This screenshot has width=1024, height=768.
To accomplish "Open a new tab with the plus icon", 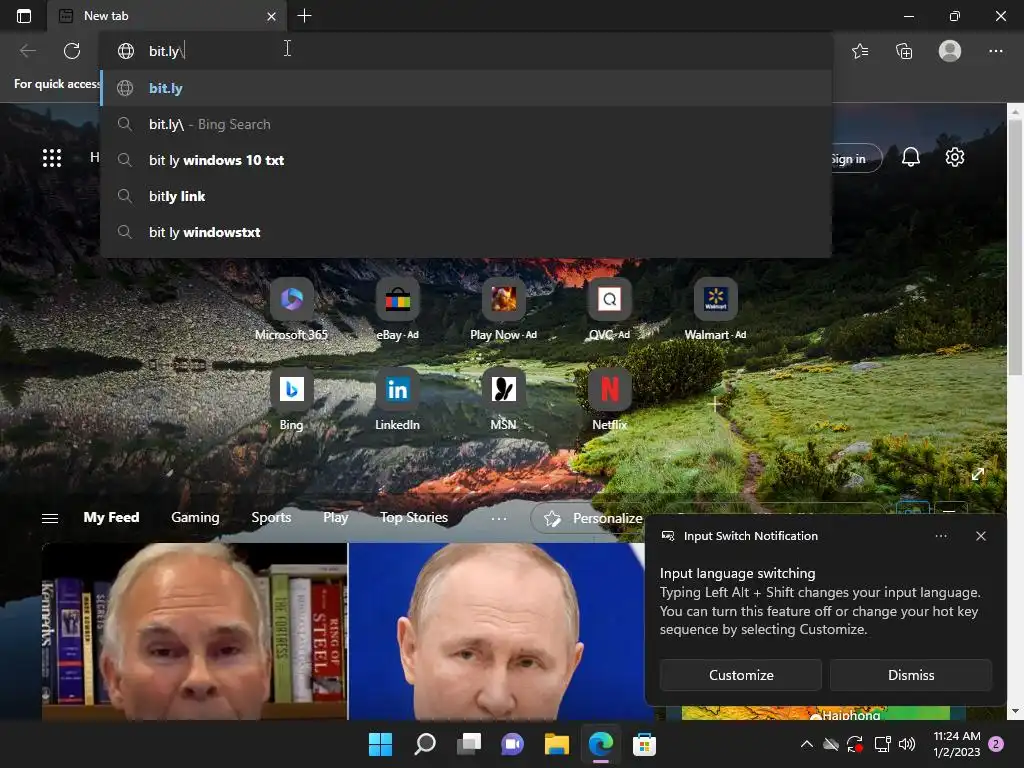I will click(304, 16).
